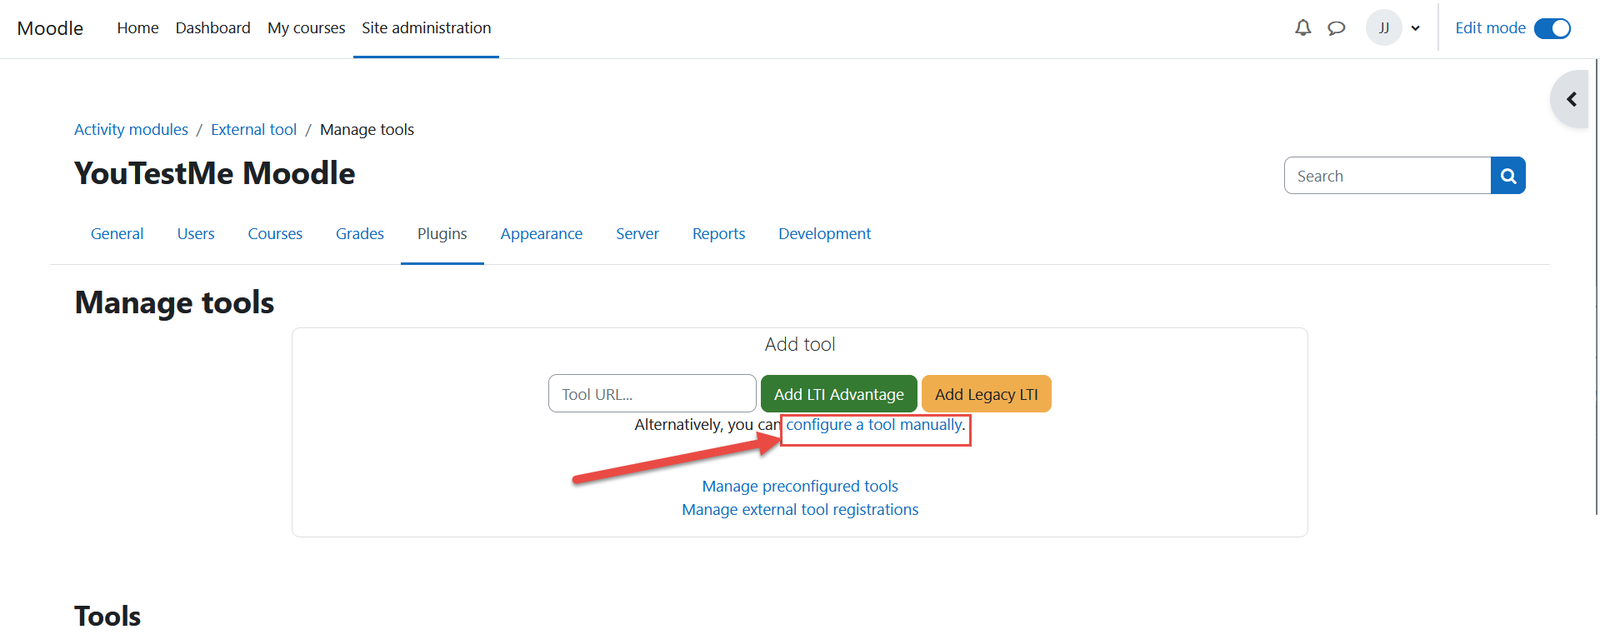
Task: Open the Users tab
Action: [x=196, y=234]
